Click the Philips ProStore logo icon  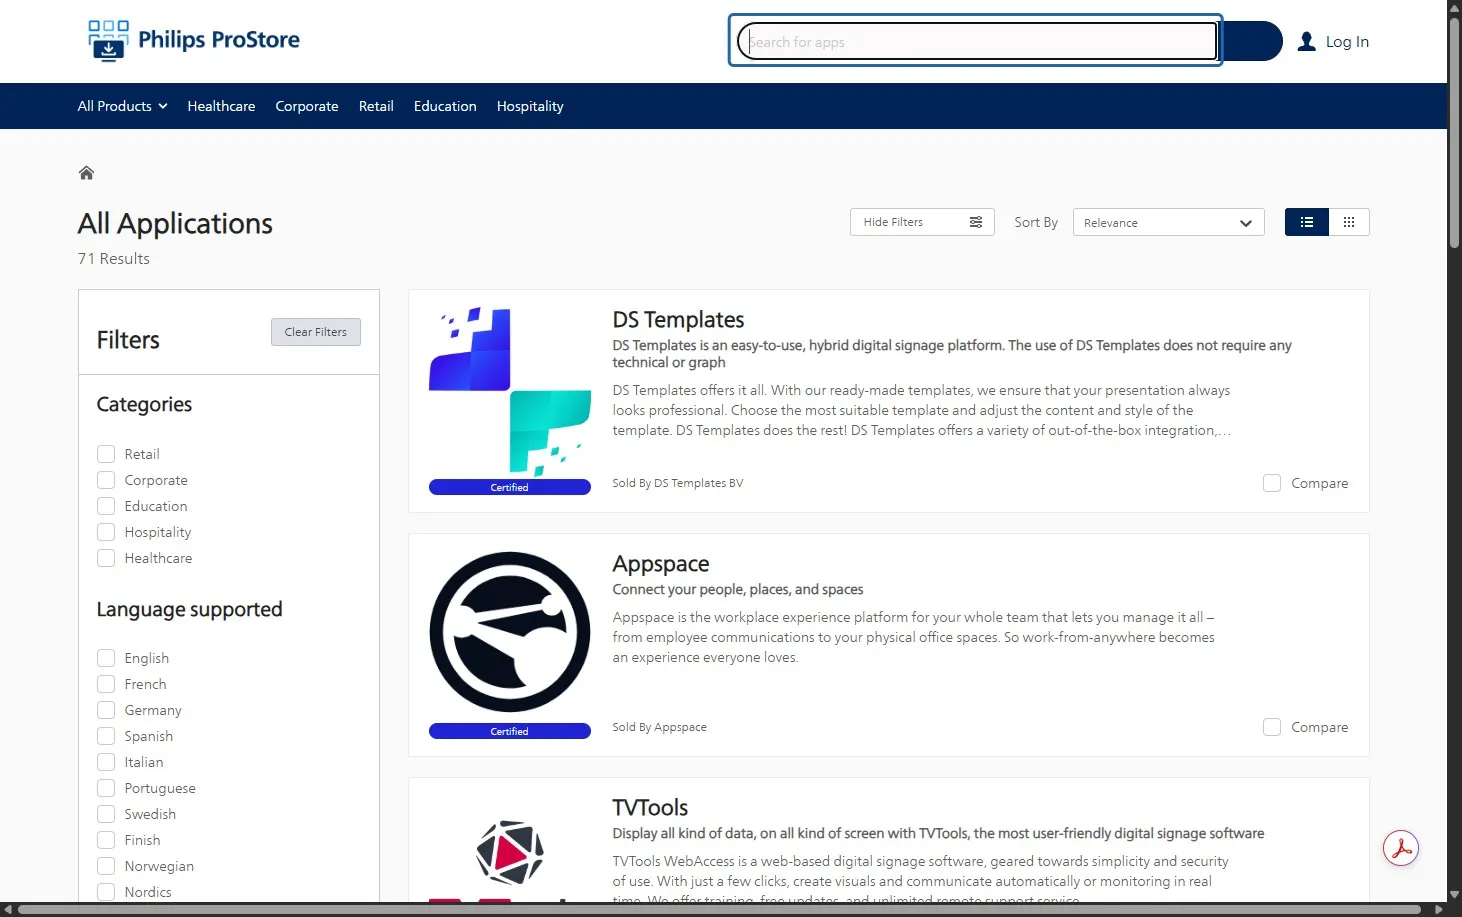coord(108,41)
